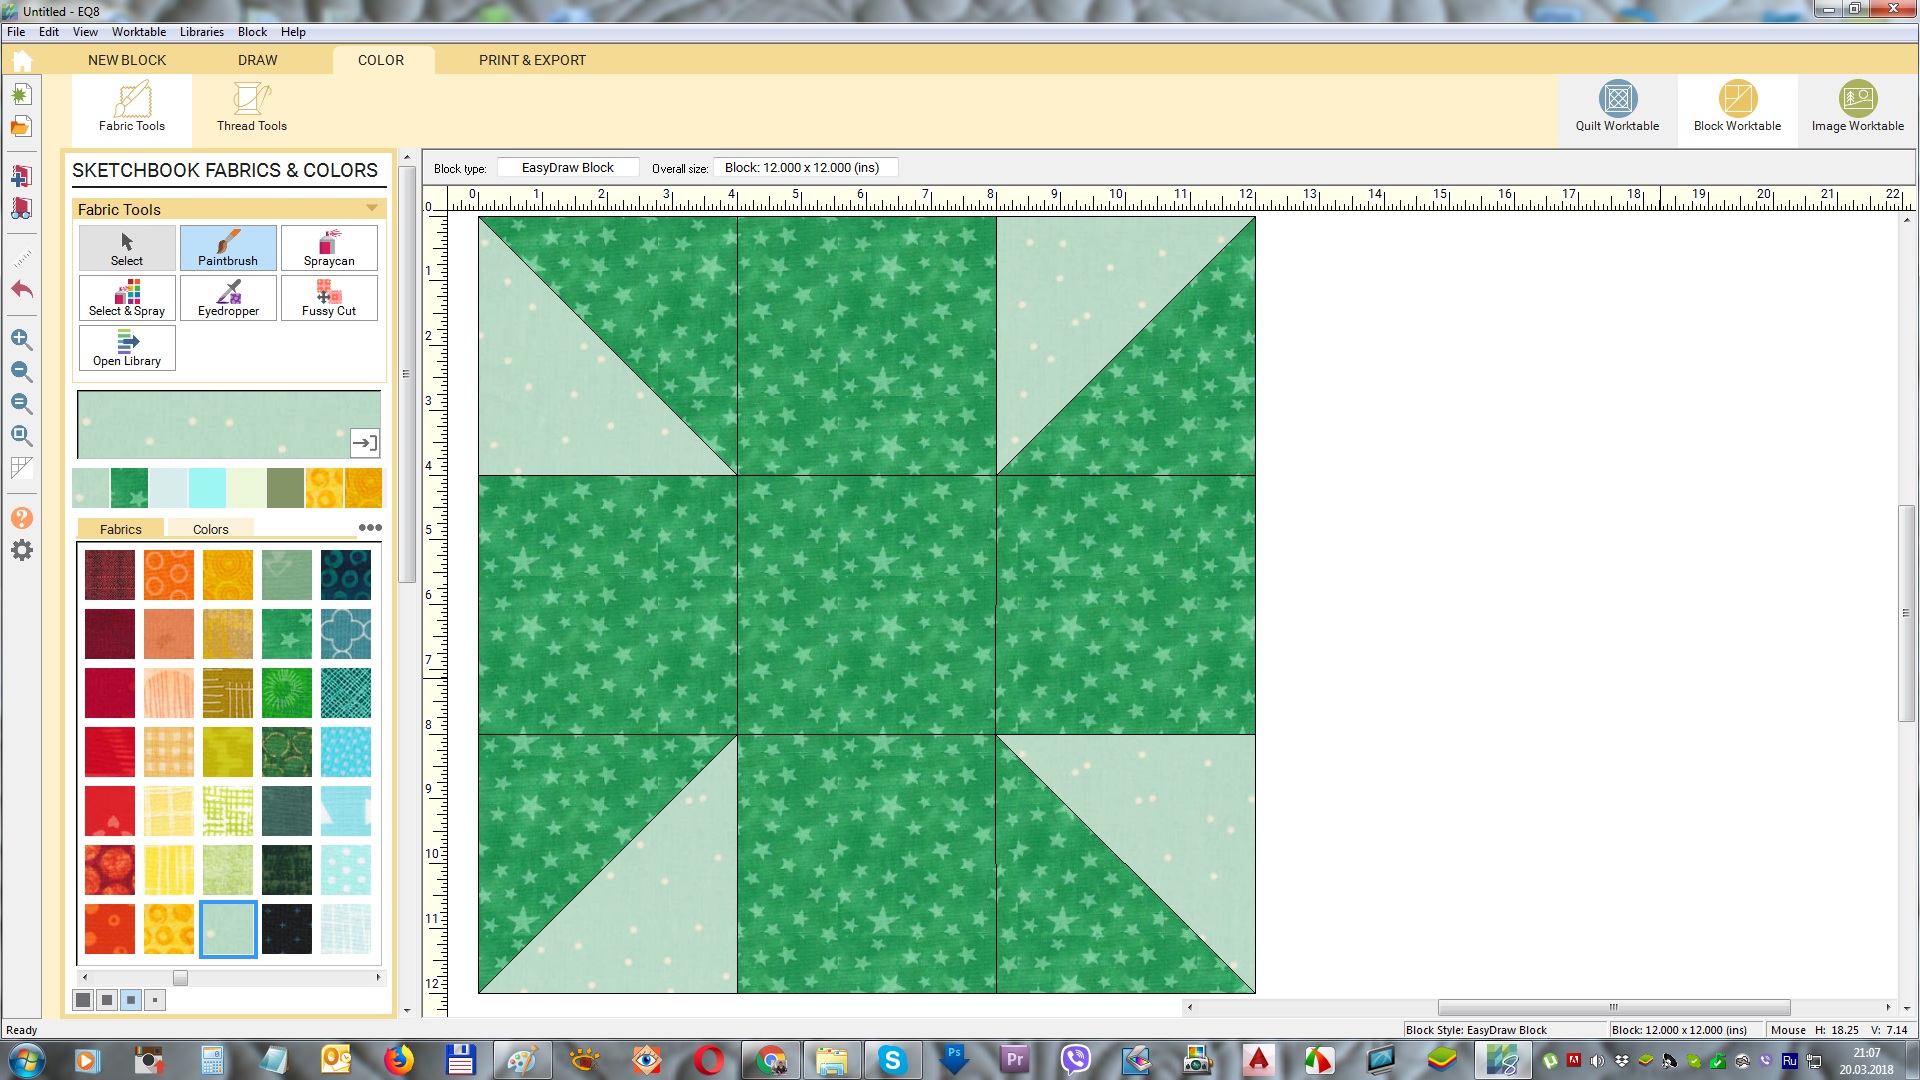Open Firefox from taskbar
The height and width of the screenshot is (1080, 1920).
click(399, 1060)
